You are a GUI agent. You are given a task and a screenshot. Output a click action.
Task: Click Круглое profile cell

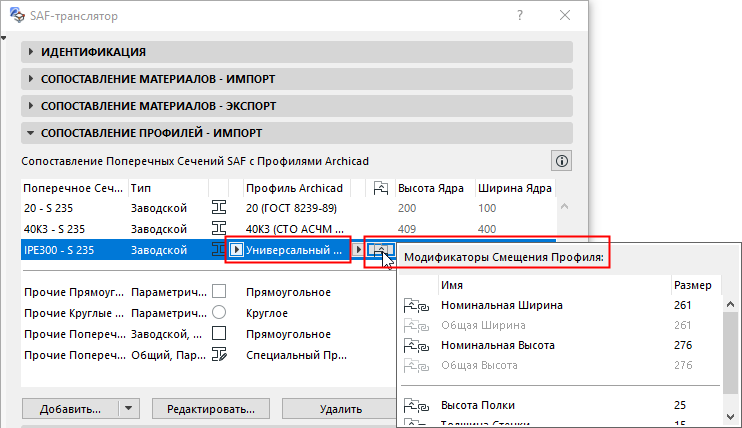(x=266, y=313)
